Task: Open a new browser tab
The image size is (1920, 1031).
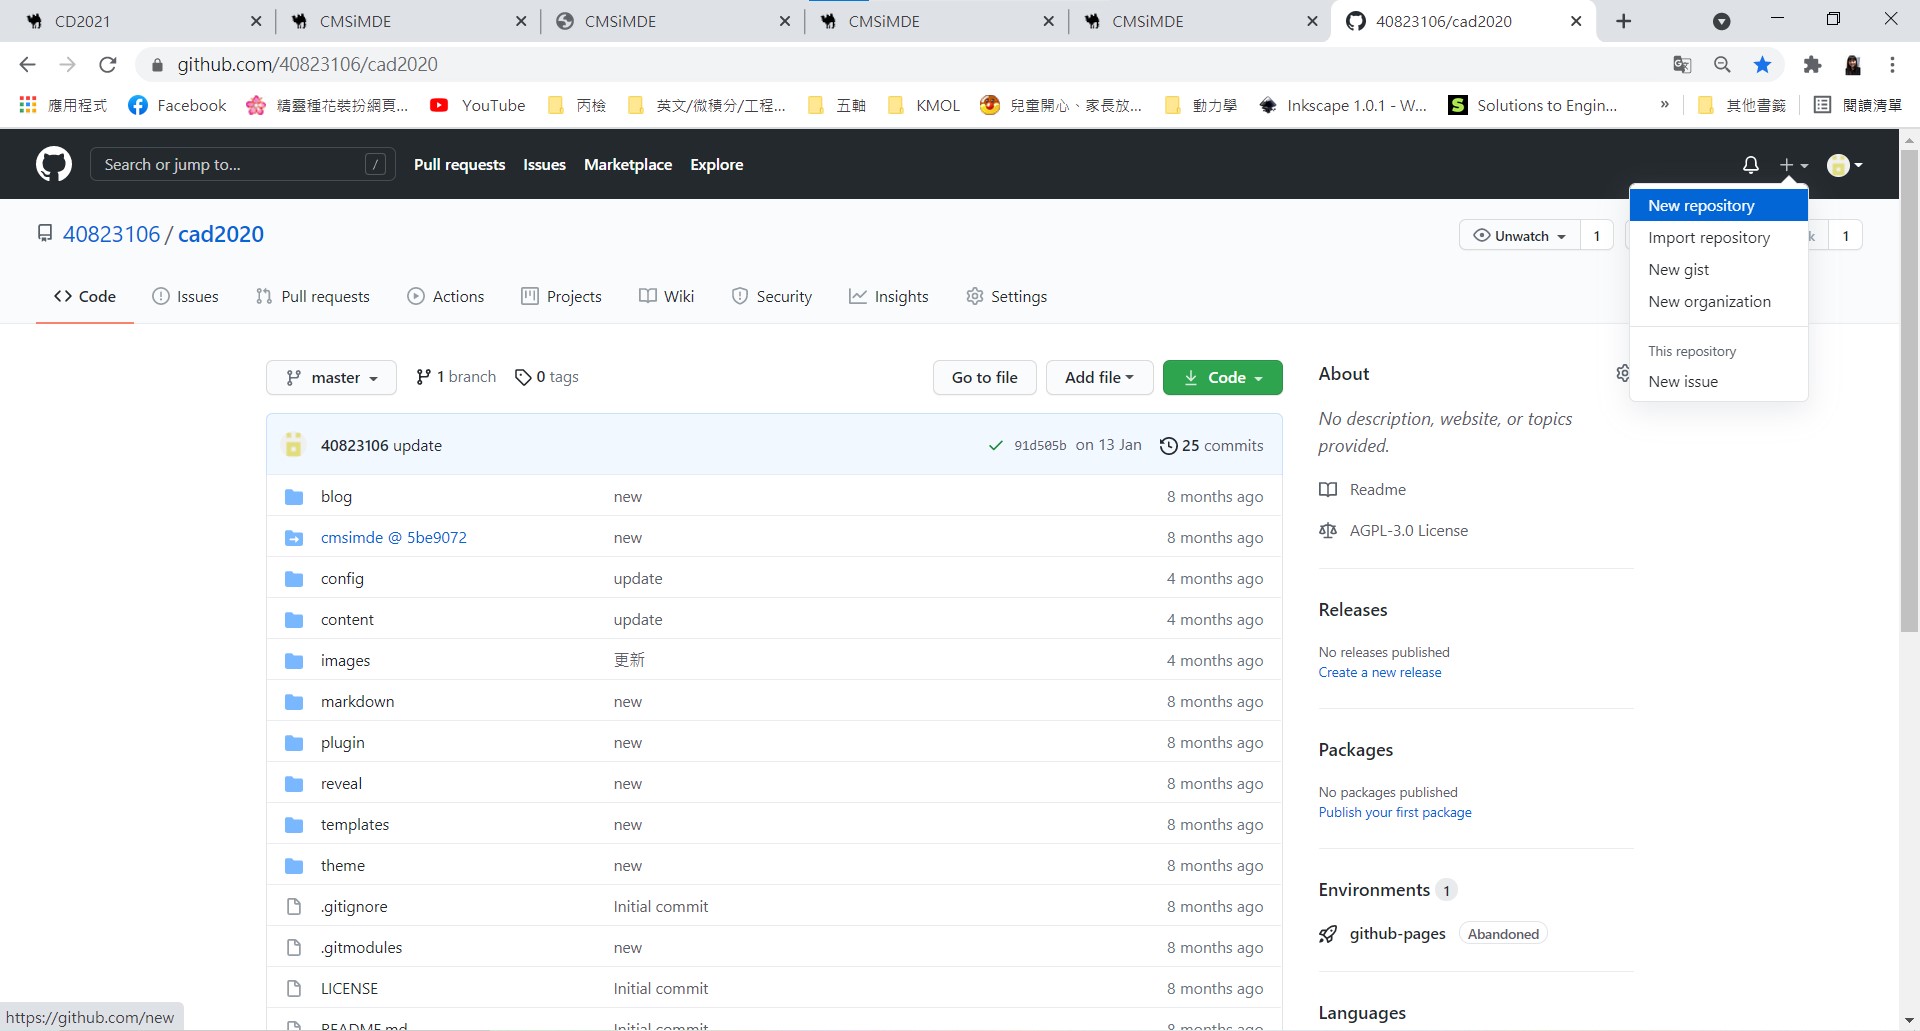Action: coord(1623,21)
